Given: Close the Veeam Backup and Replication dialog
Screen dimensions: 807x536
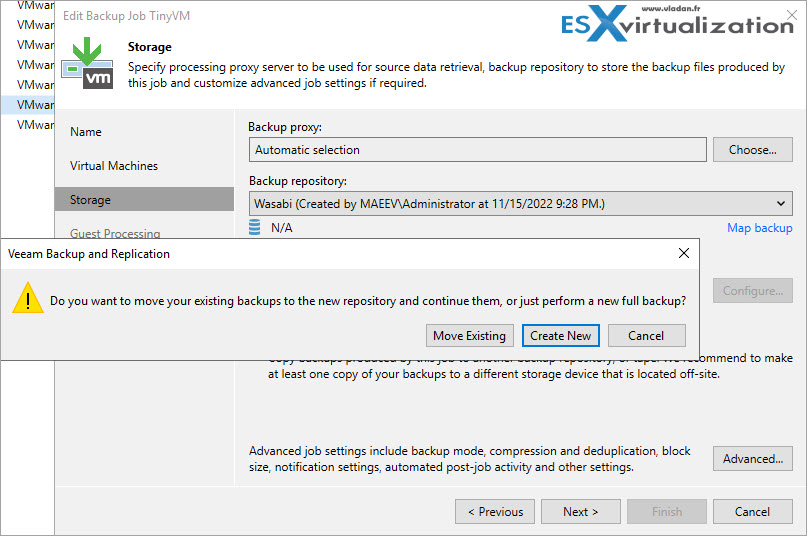Looking at the screenshot, I should (683, 253).
